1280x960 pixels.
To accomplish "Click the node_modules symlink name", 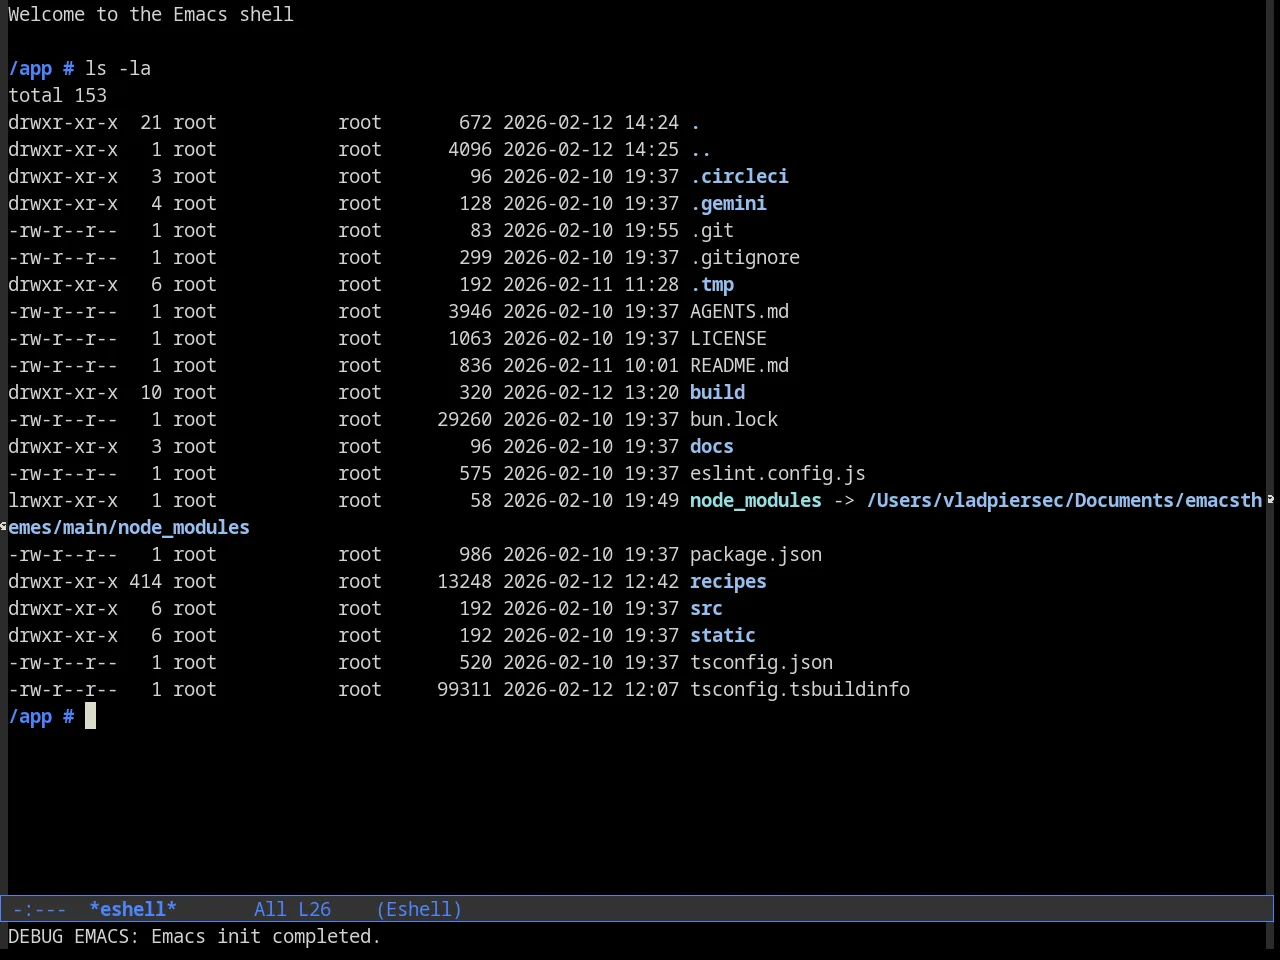I will pos(756,500).
